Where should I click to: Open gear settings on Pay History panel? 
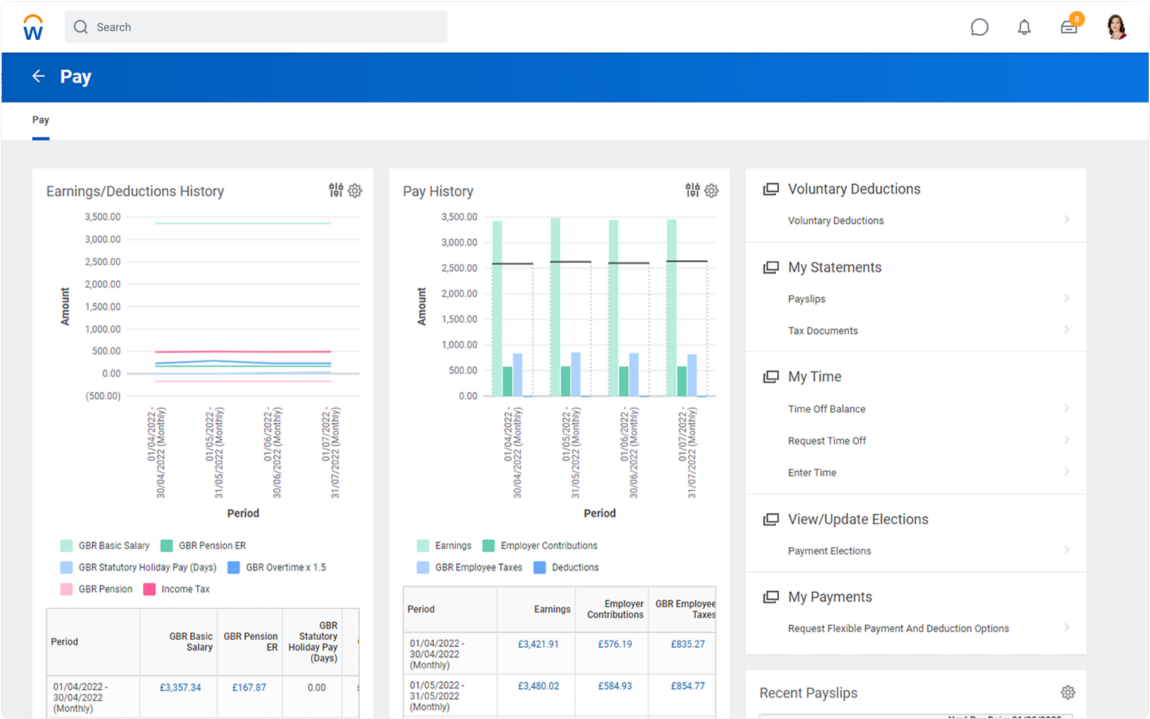(x=712, y=191)
